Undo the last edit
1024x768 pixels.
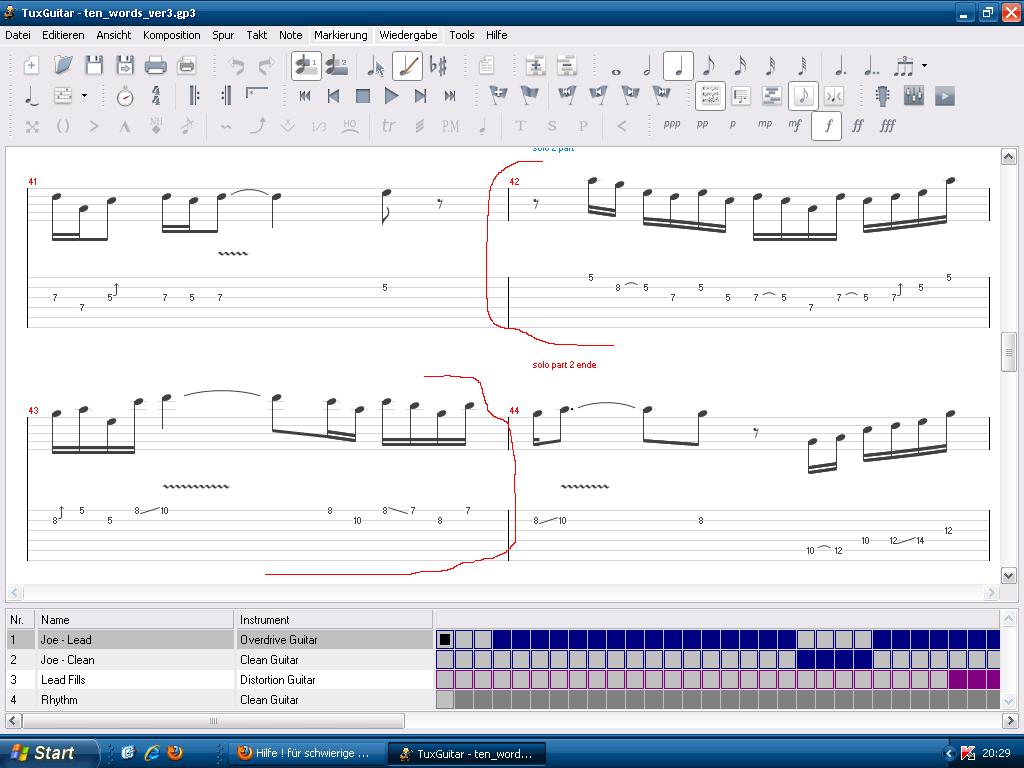tap(236, 65)
